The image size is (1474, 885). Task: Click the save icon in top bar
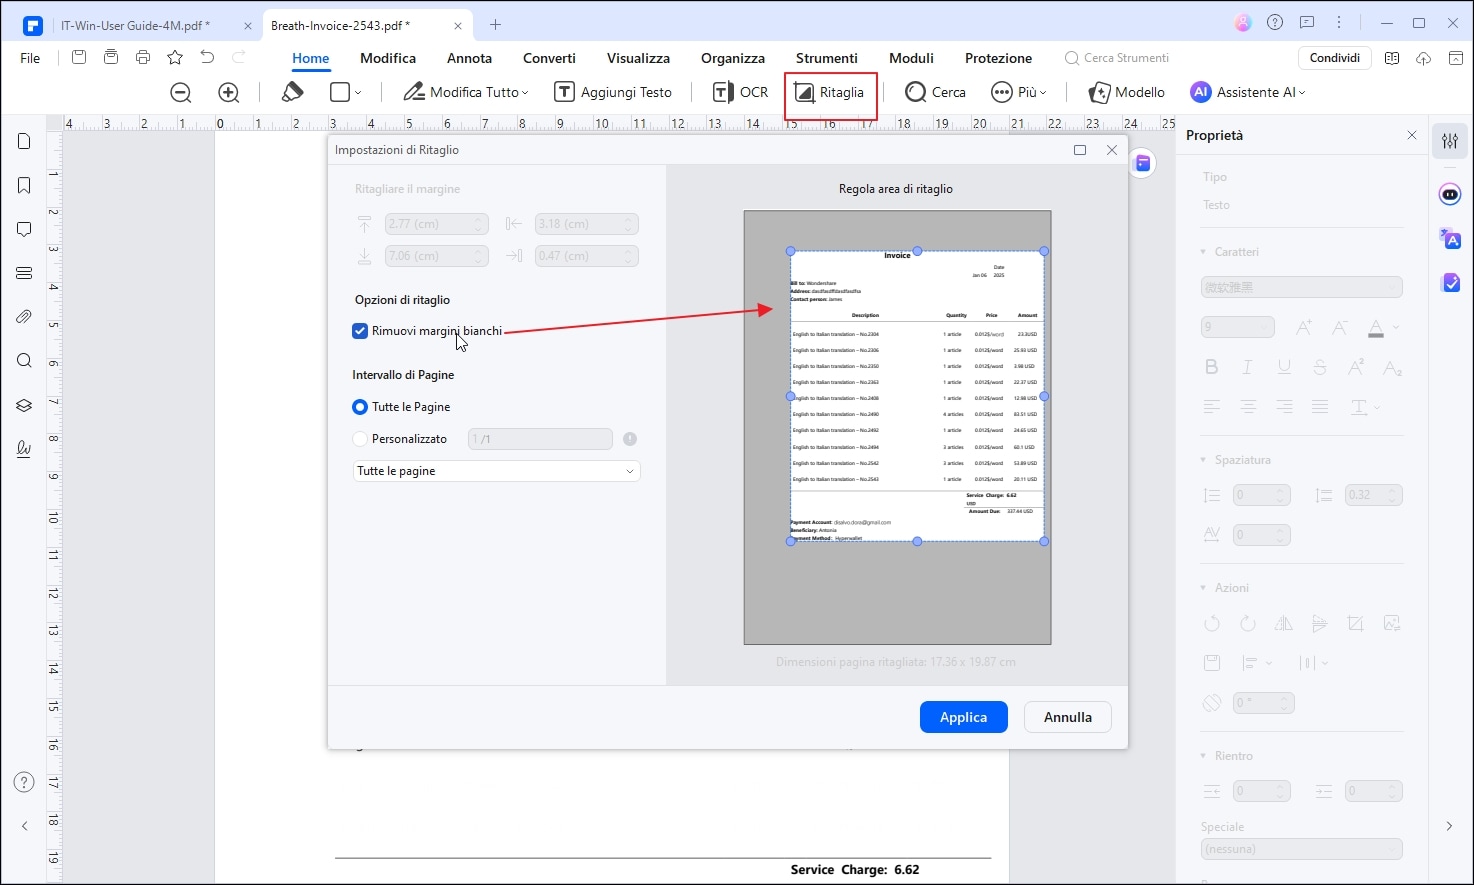pyautogui.click(x=79, y=58)
